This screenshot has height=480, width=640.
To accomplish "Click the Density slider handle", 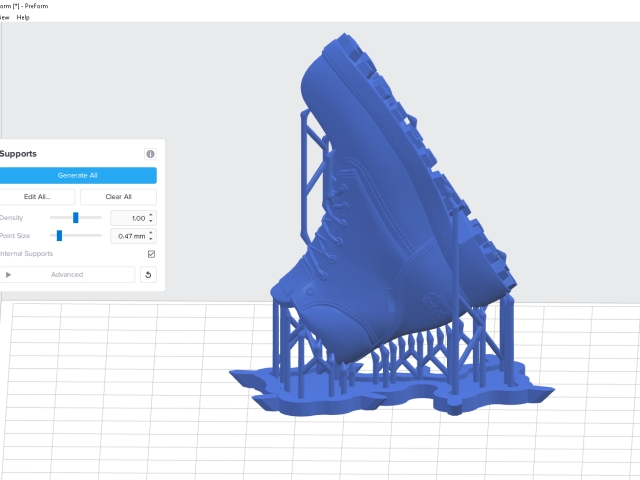I will 76,218.
